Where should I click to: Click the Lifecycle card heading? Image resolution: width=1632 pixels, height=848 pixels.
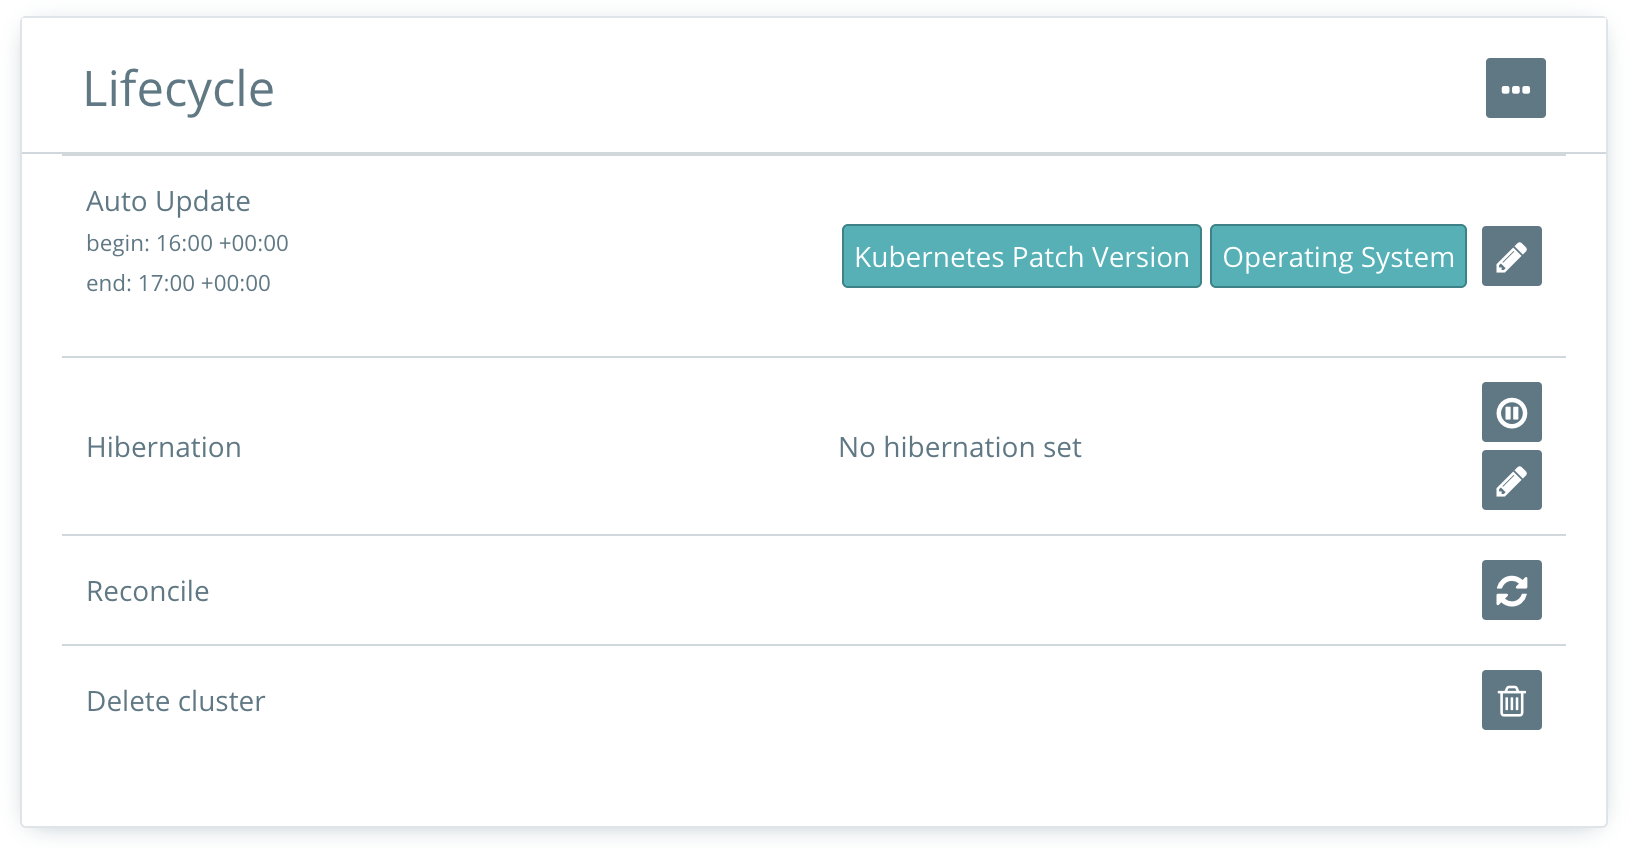pos(178,90)
